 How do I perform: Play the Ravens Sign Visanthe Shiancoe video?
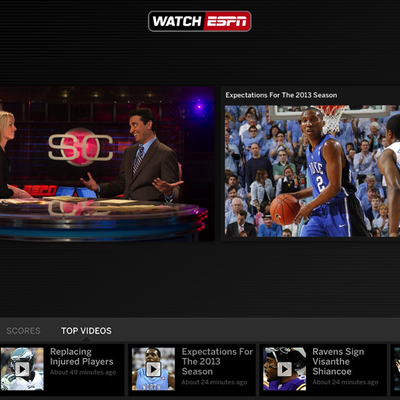[x=284, y=369]
